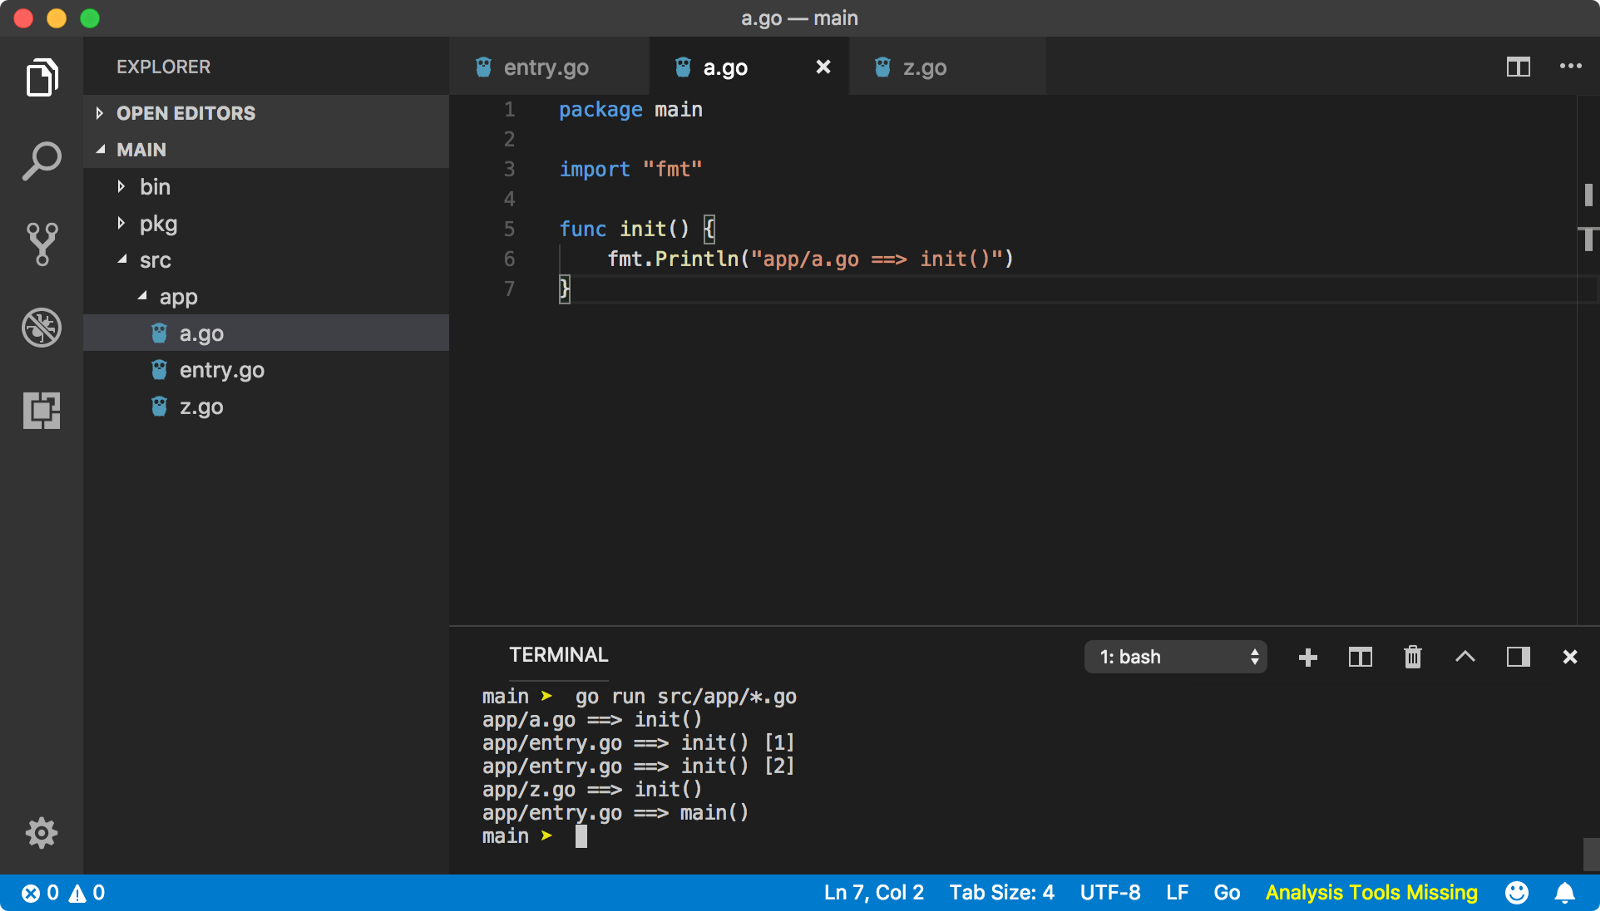Click Ln 7, Col 2 position indicator

[x=874, y=893]
